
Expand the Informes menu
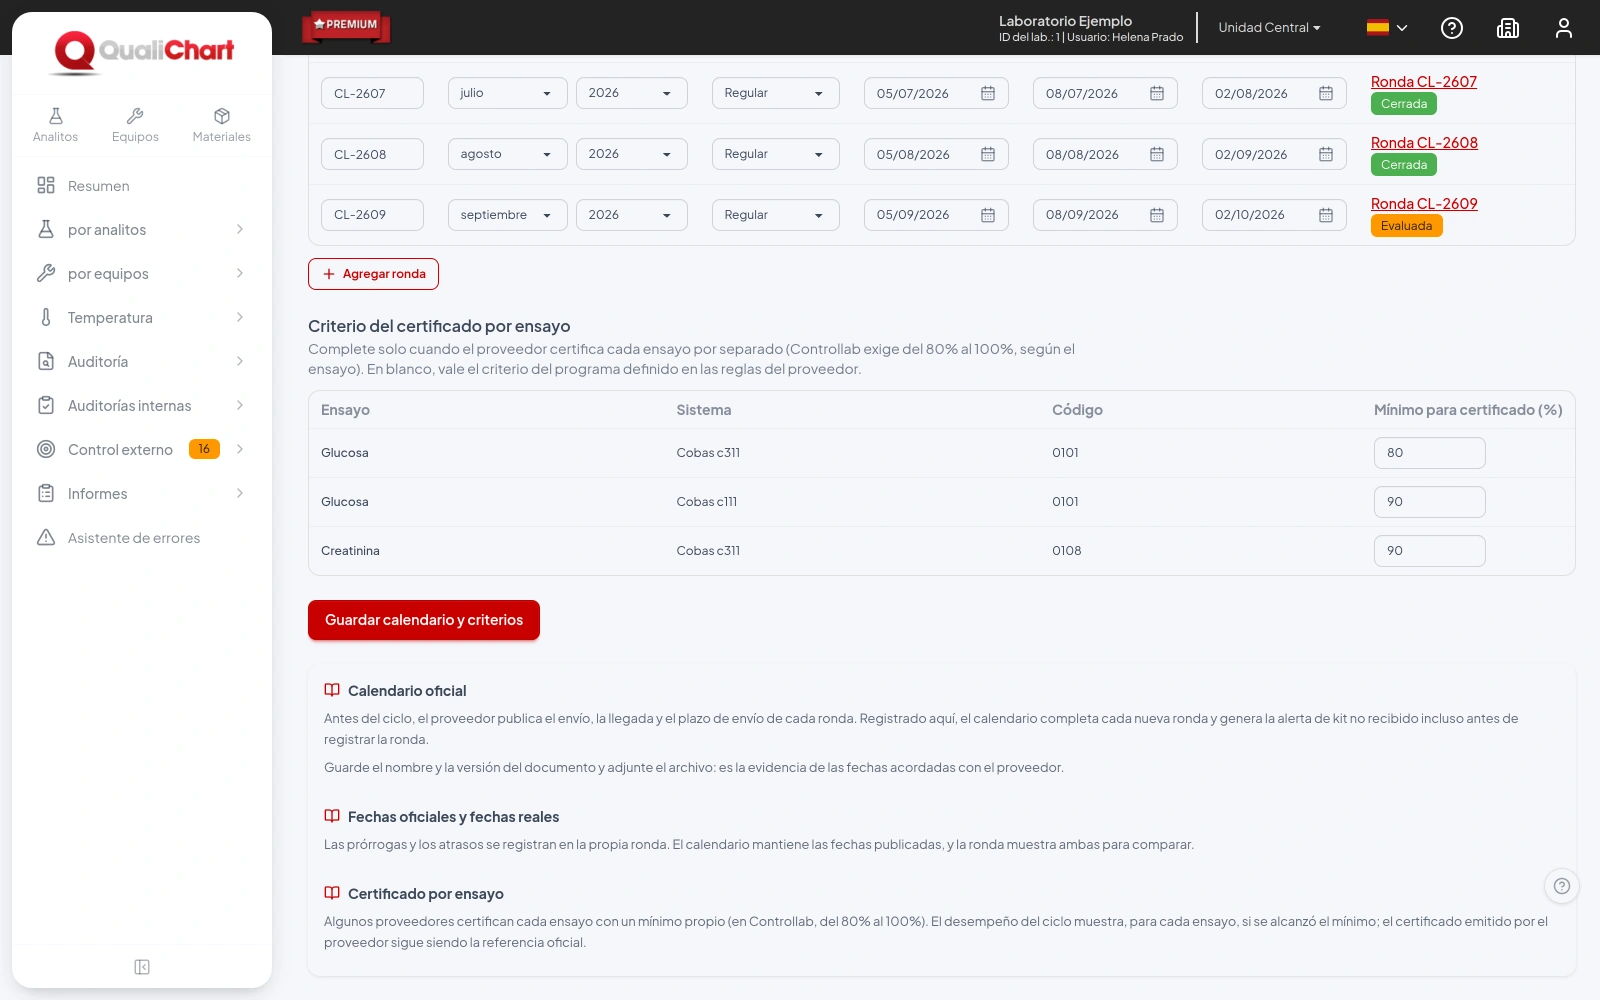[x=142, y=494]
